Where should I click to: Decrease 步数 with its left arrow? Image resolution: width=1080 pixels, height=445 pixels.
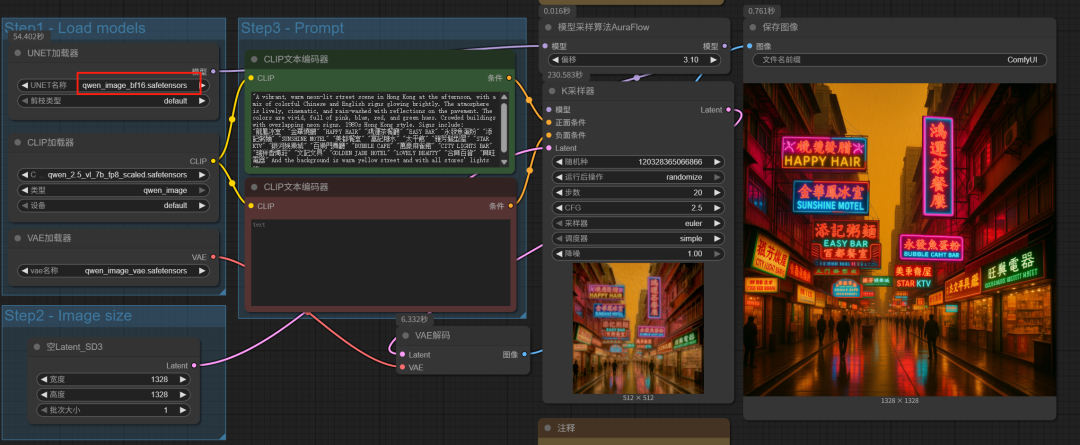(x=560, y=193)
